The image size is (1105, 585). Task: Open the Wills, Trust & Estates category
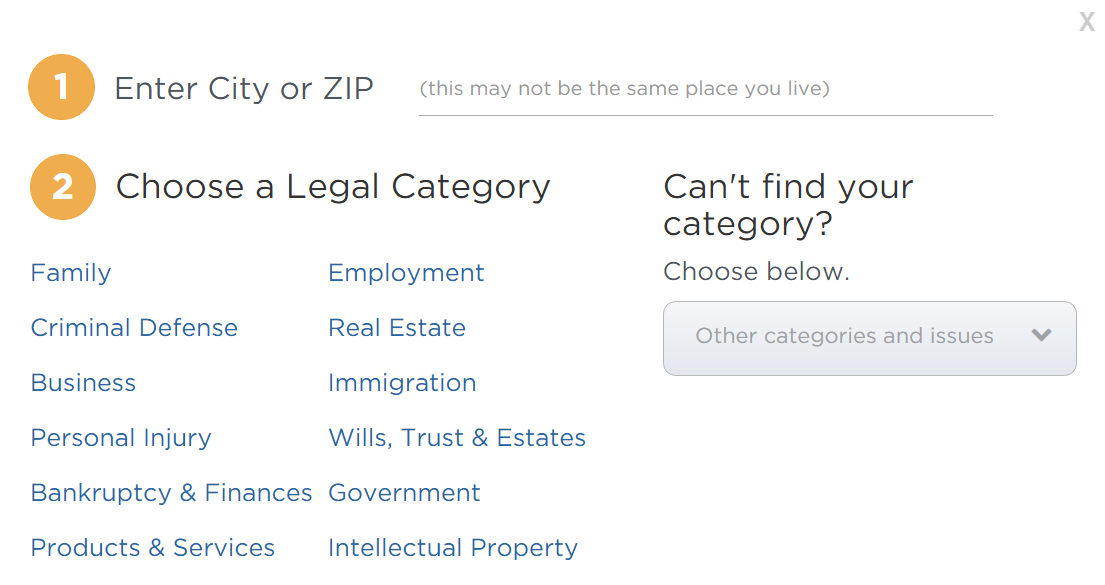(x=457, y=438)
